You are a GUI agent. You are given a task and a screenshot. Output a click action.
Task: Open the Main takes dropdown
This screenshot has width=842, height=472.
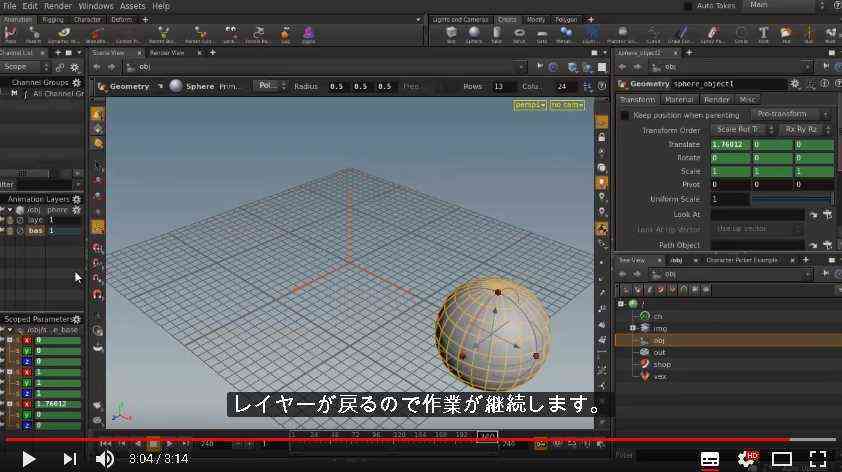[784, 5]
